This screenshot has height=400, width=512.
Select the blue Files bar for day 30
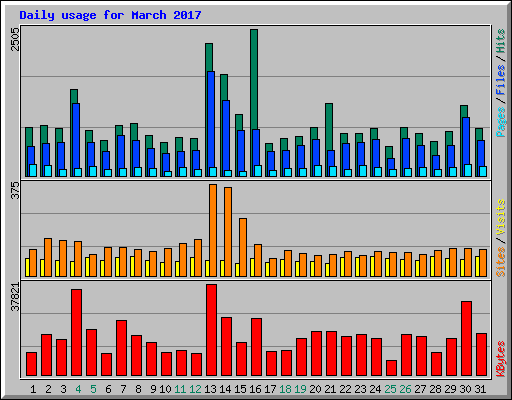(x=466, y=141)
